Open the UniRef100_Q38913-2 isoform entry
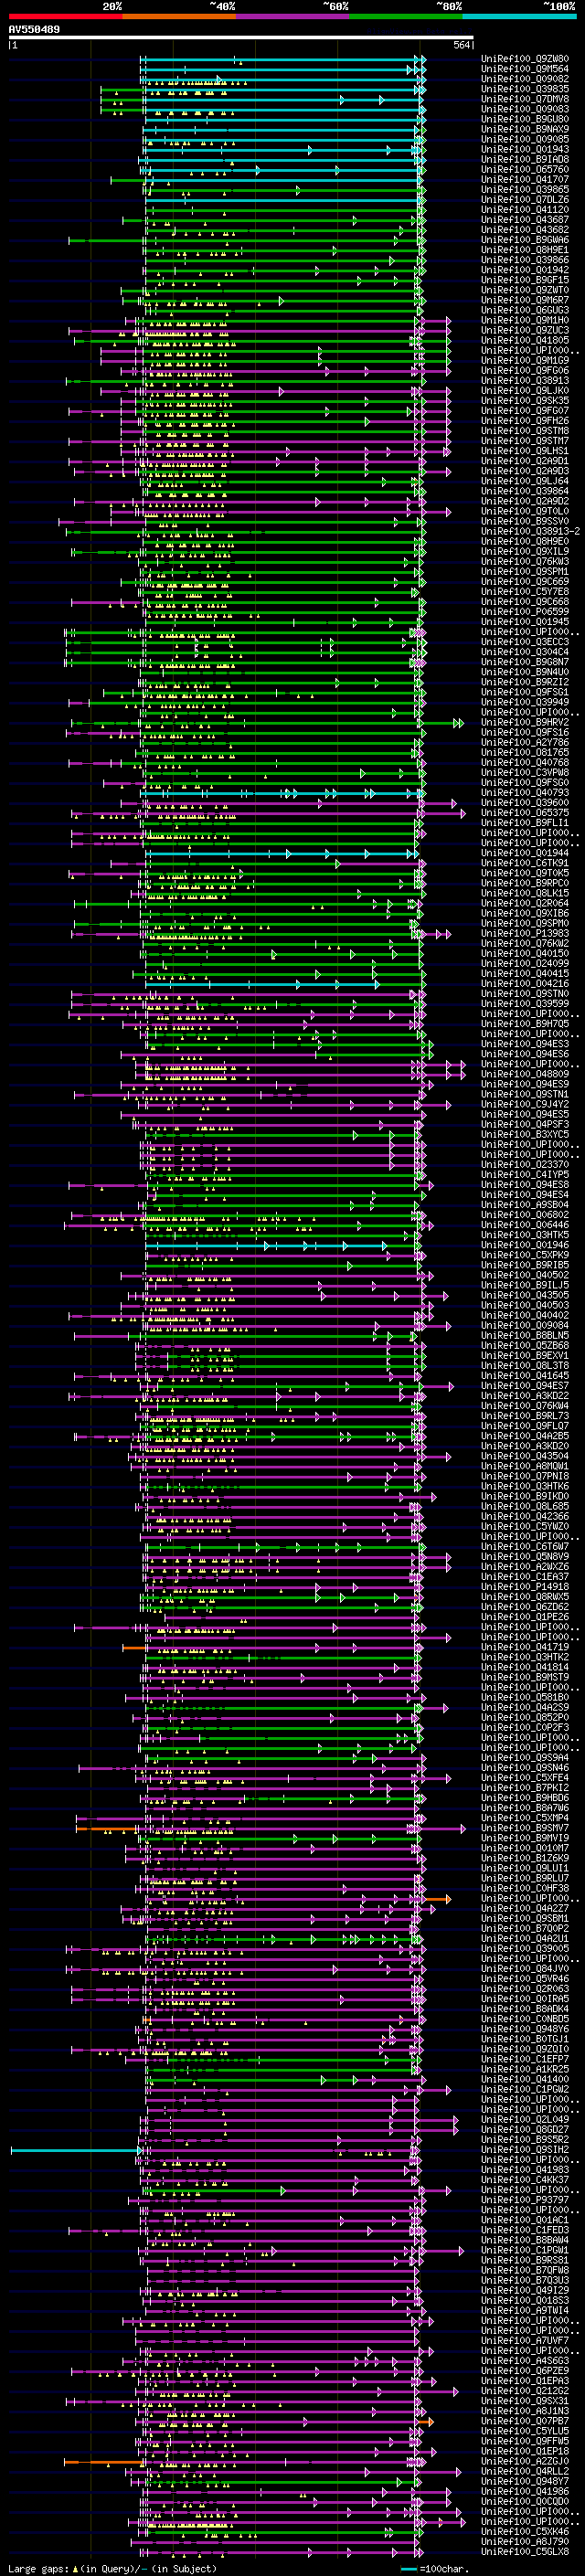The width and height of the screenshot is (585, 2576). tap(530, 531)
